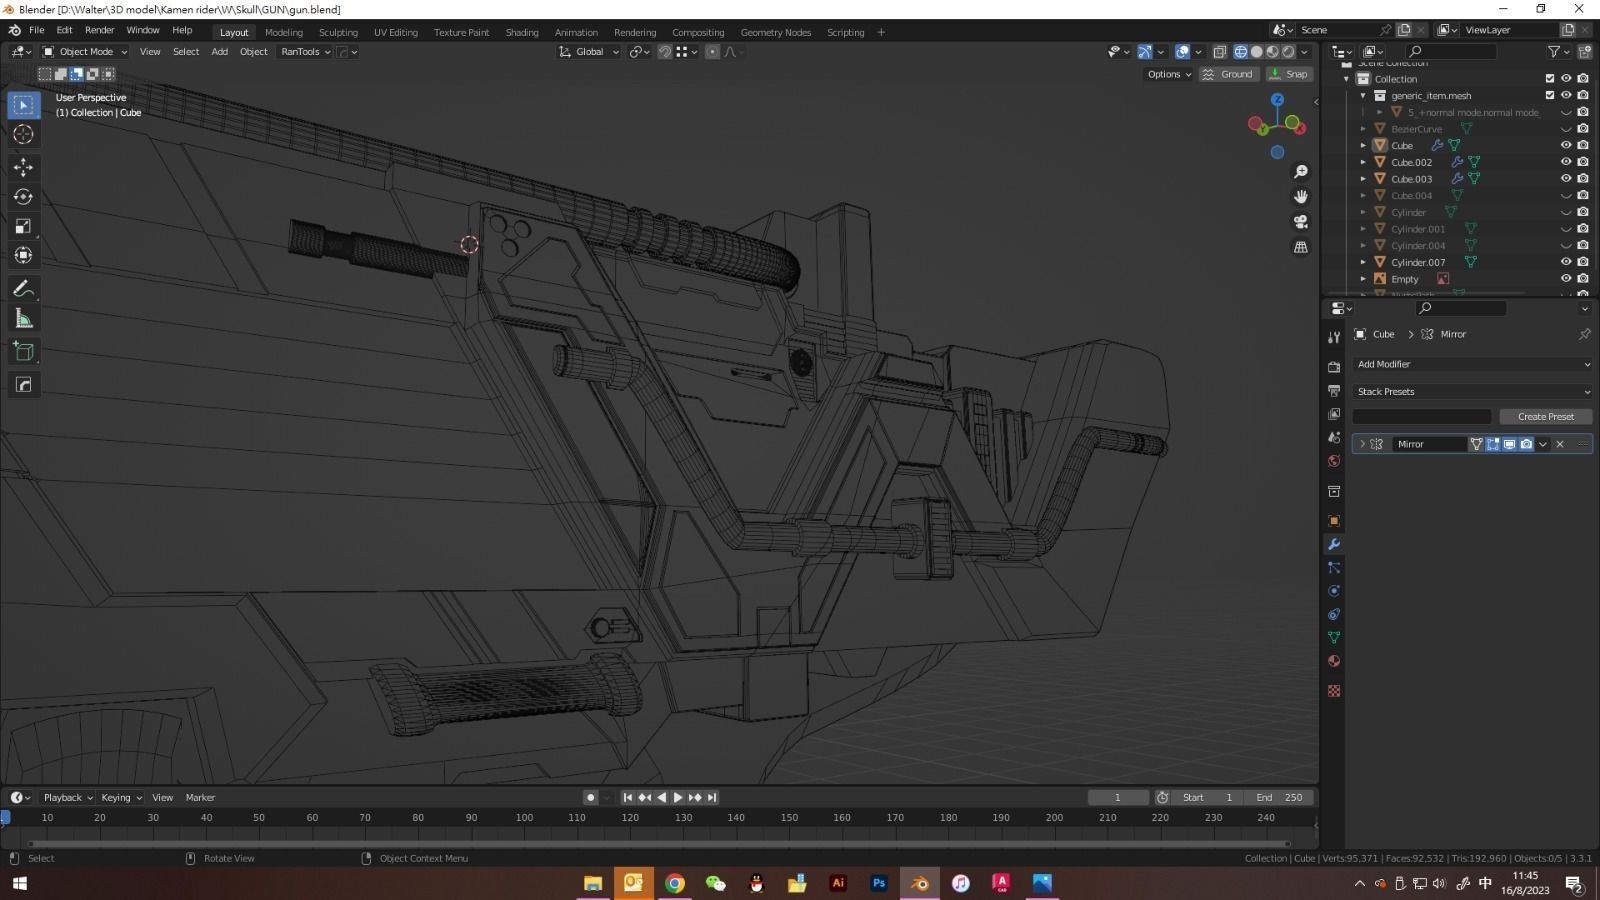
Task: Hide the Cube object in outliner
Action: tap(1566, 145)
